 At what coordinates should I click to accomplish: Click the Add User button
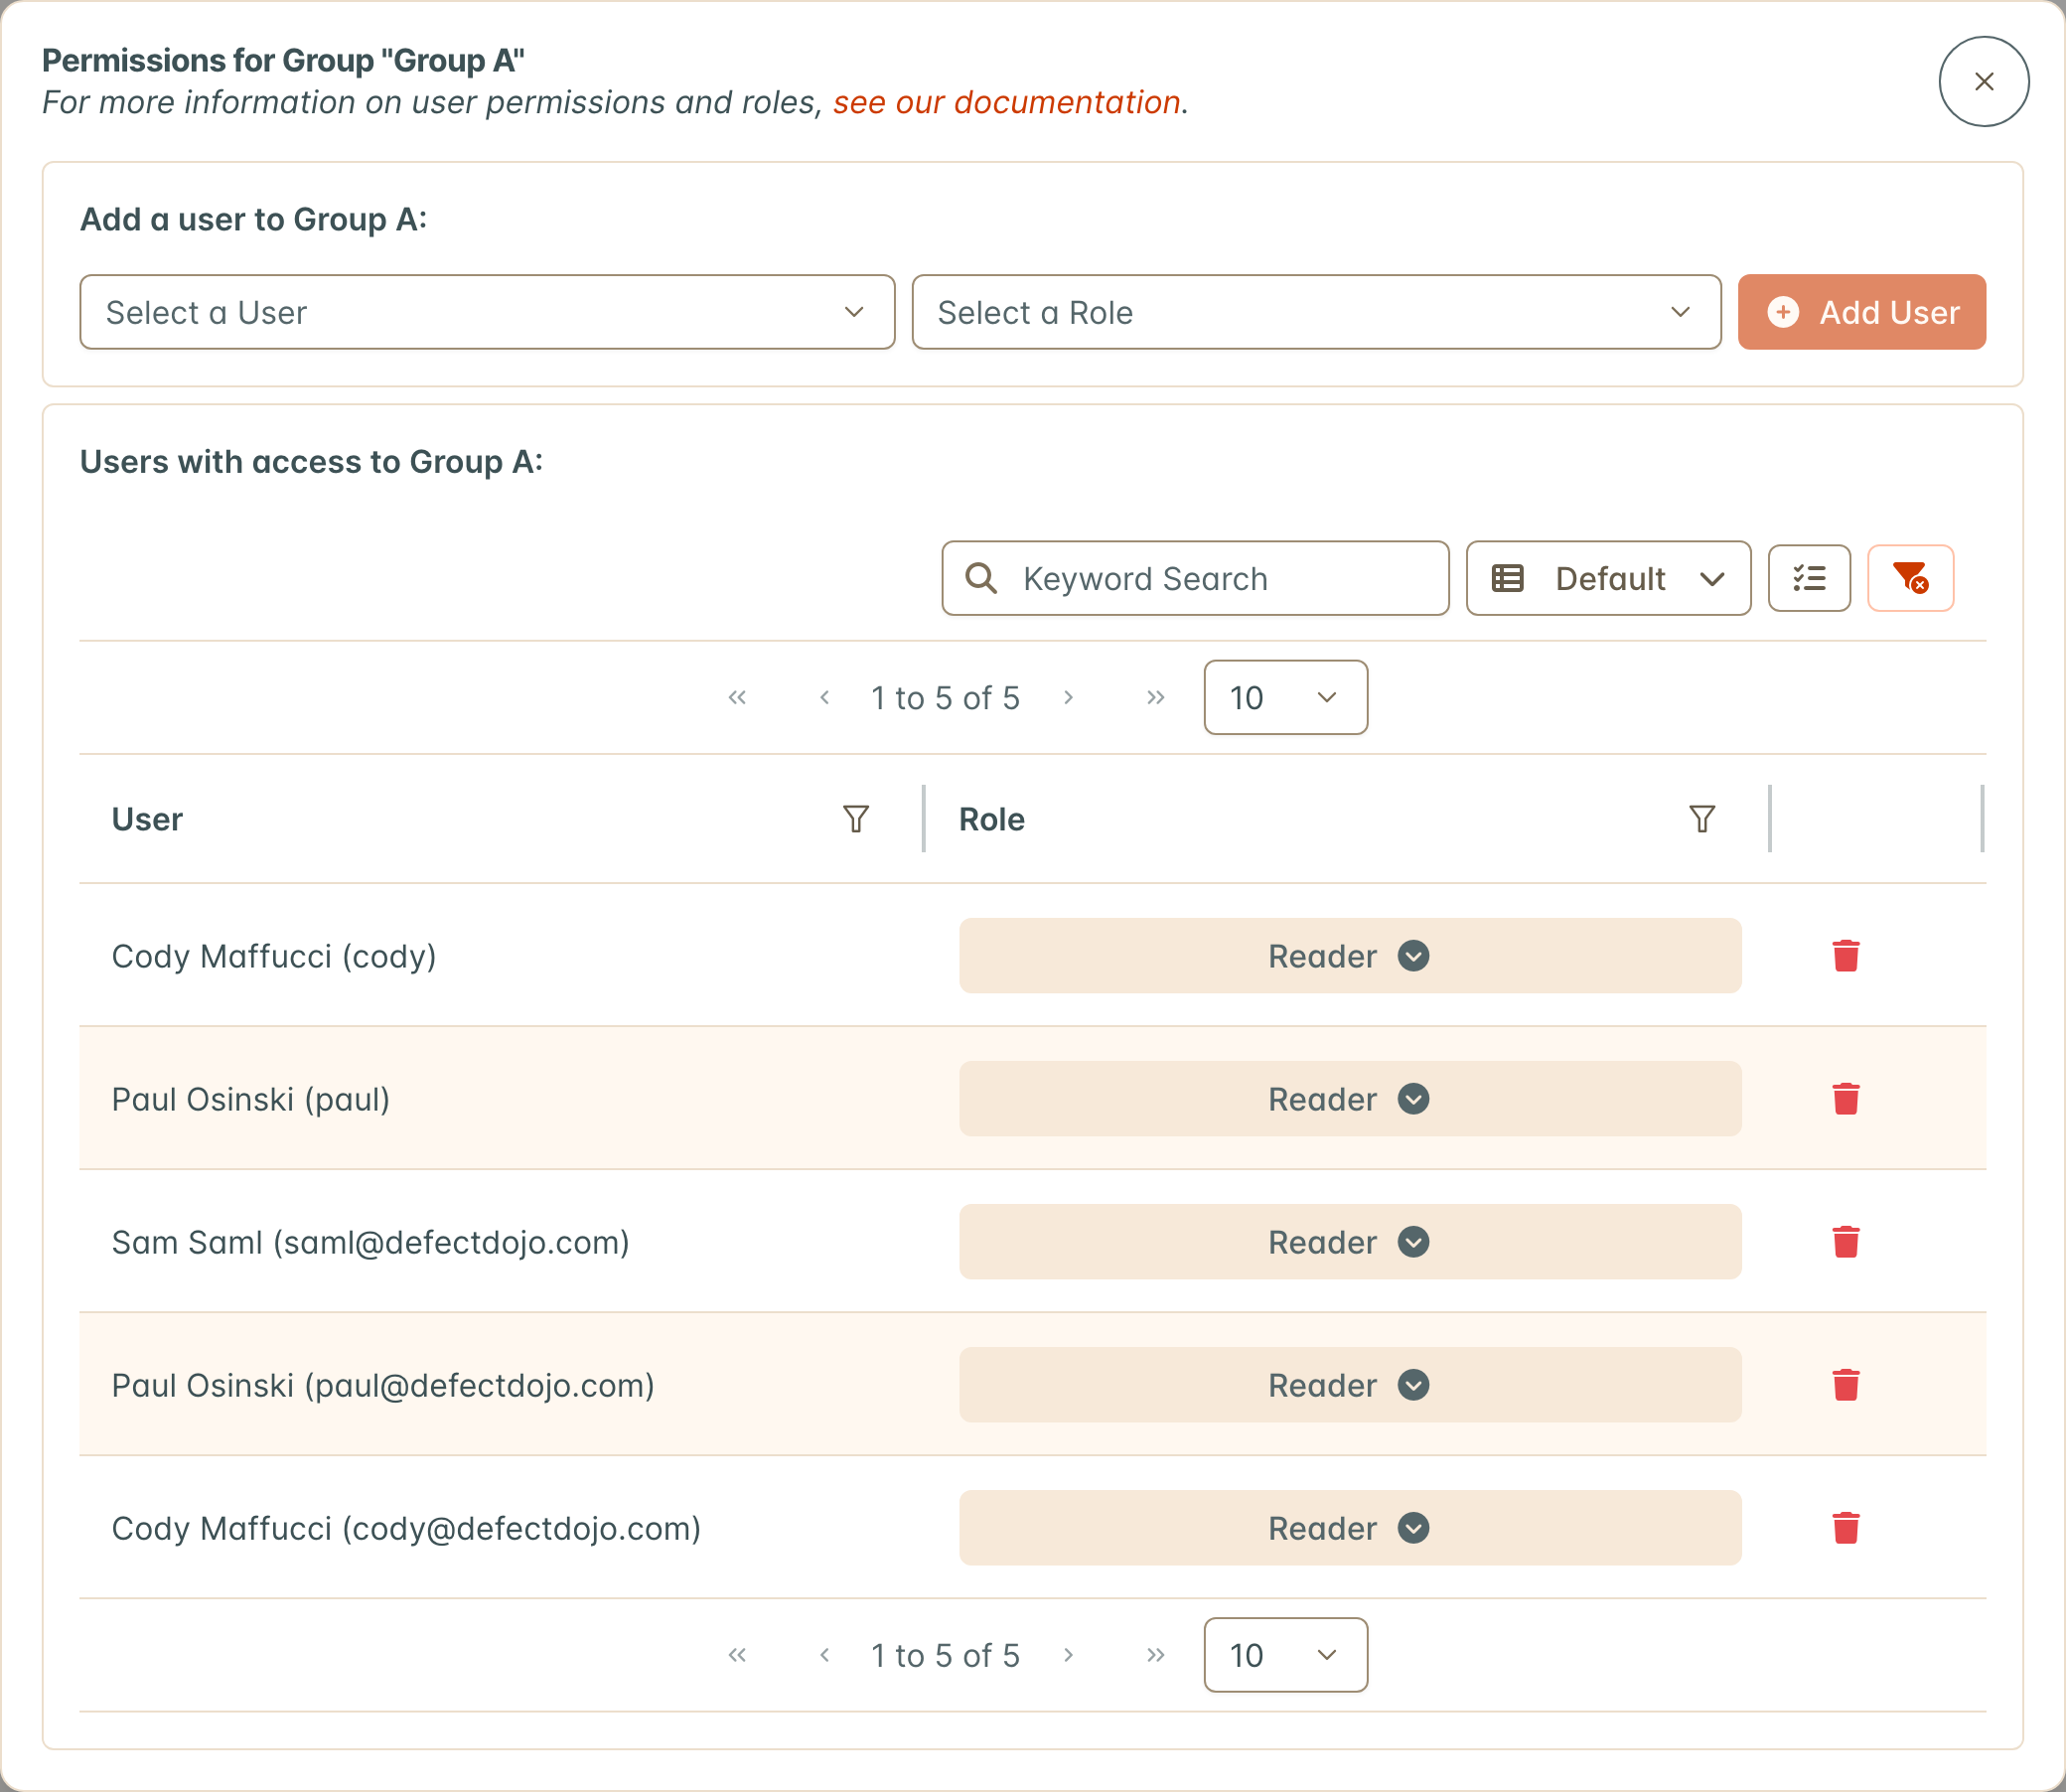click(x=1861, y=312)
